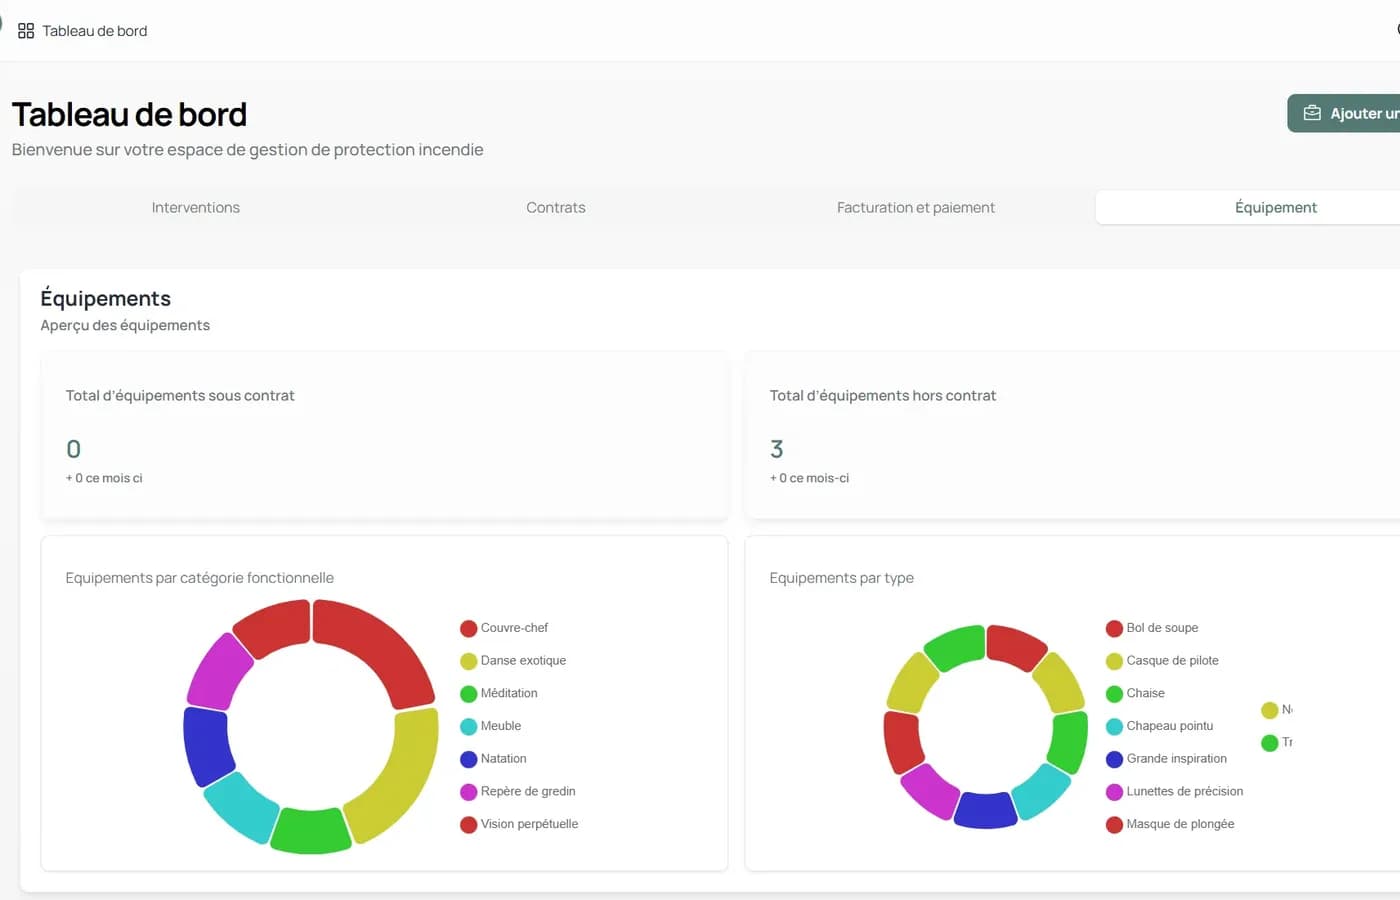Click the Chapeau pointu legend marker
The height and width of the screenshot is (900, 1400).
coord(1114,727)
